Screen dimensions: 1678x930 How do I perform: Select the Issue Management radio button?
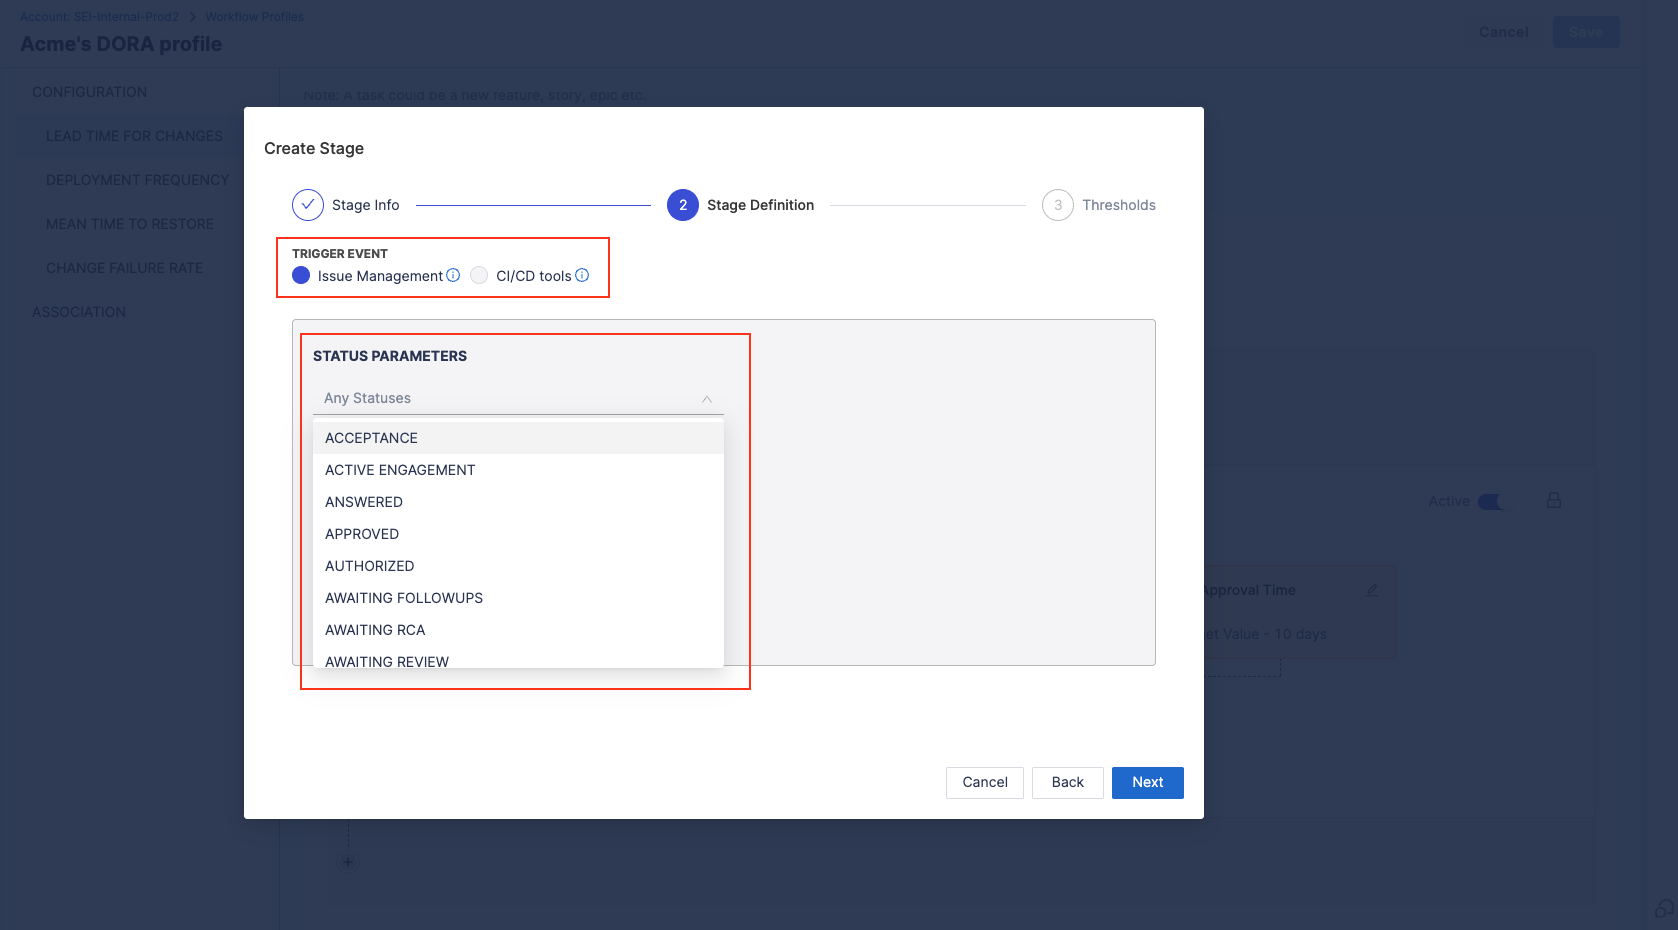(x=301, y=275)
